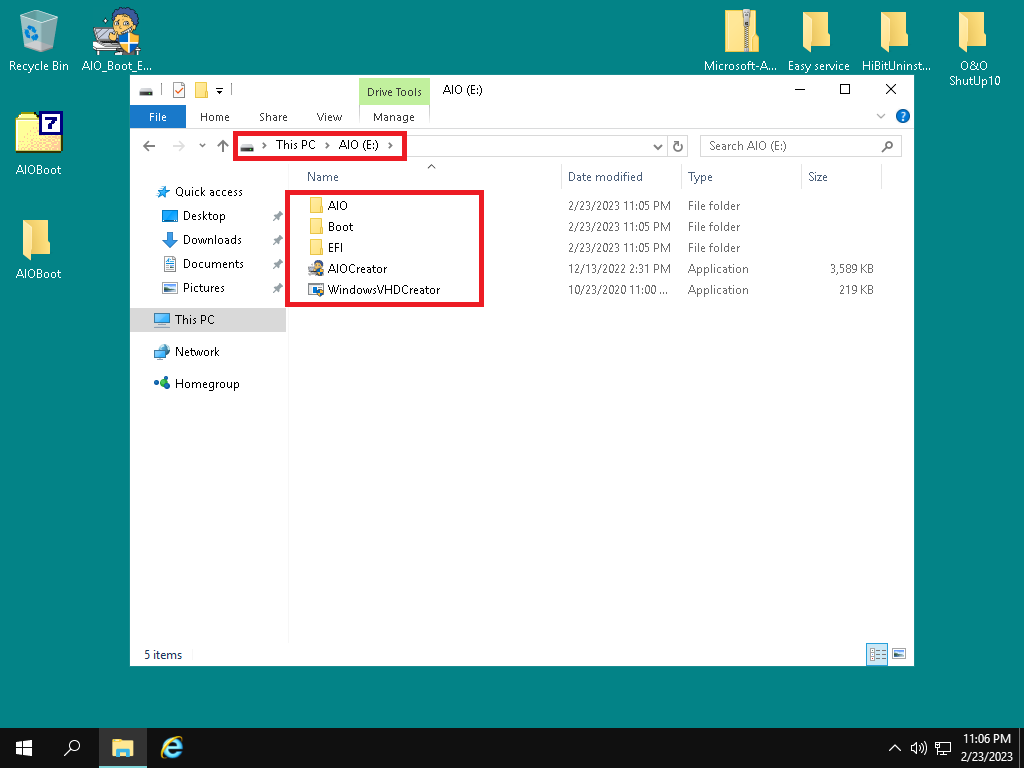Sort files by Date modified column
The height and width of the screenshot is (768, 1024).
[605, 177]
